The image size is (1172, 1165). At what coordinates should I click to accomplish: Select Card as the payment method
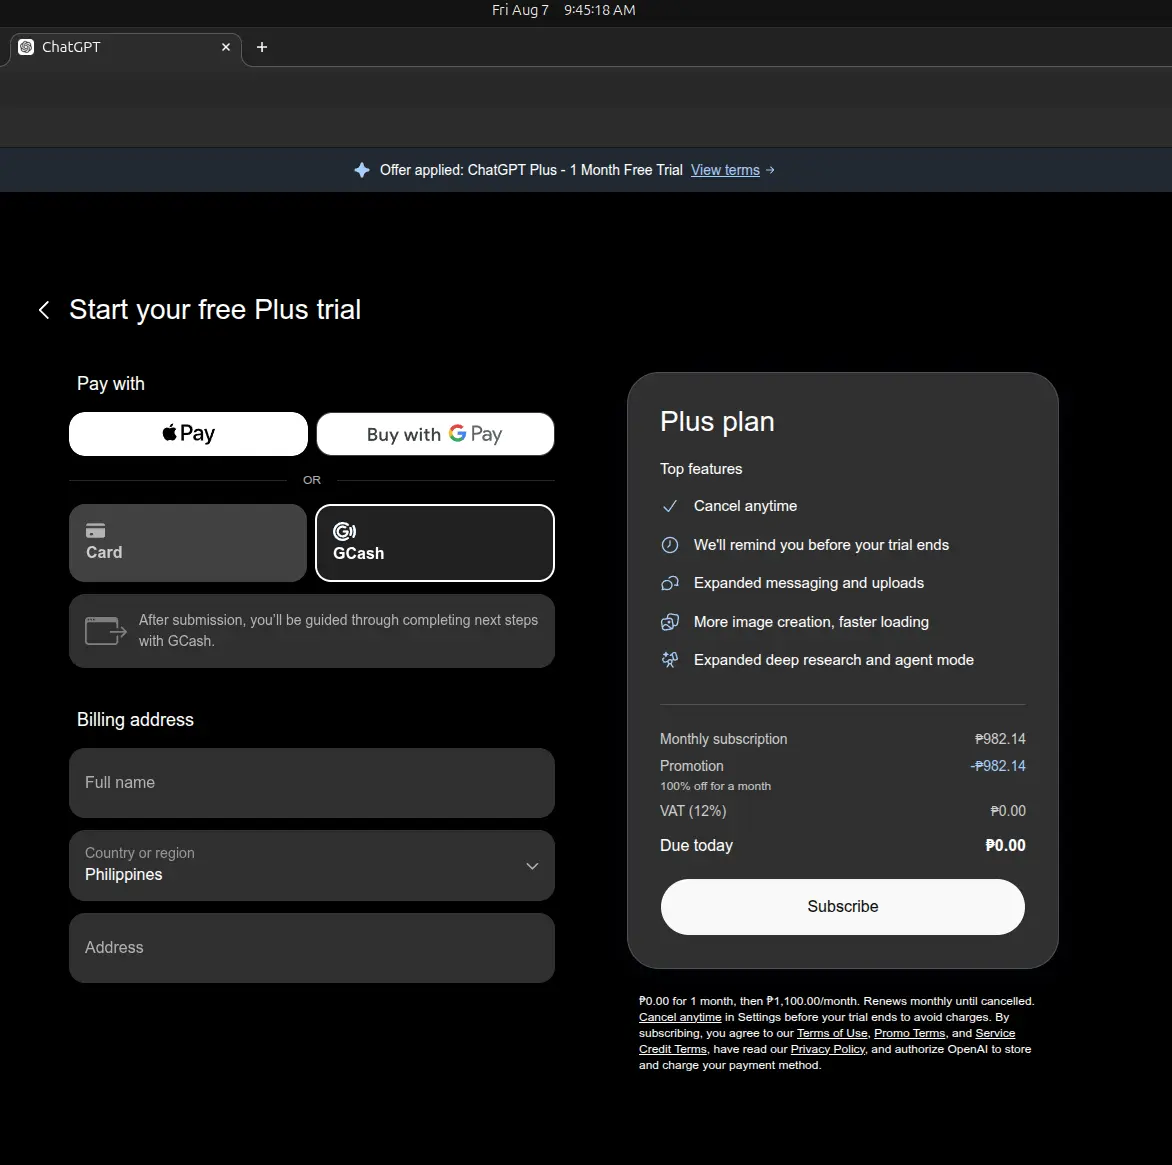[x=188, y=543]
